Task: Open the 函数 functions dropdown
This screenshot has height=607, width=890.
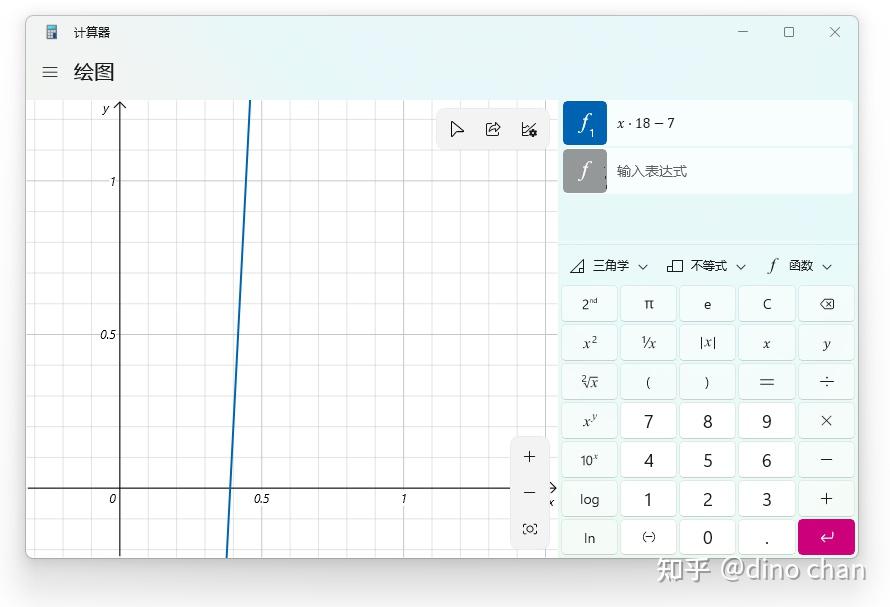Action: (800, 266)
